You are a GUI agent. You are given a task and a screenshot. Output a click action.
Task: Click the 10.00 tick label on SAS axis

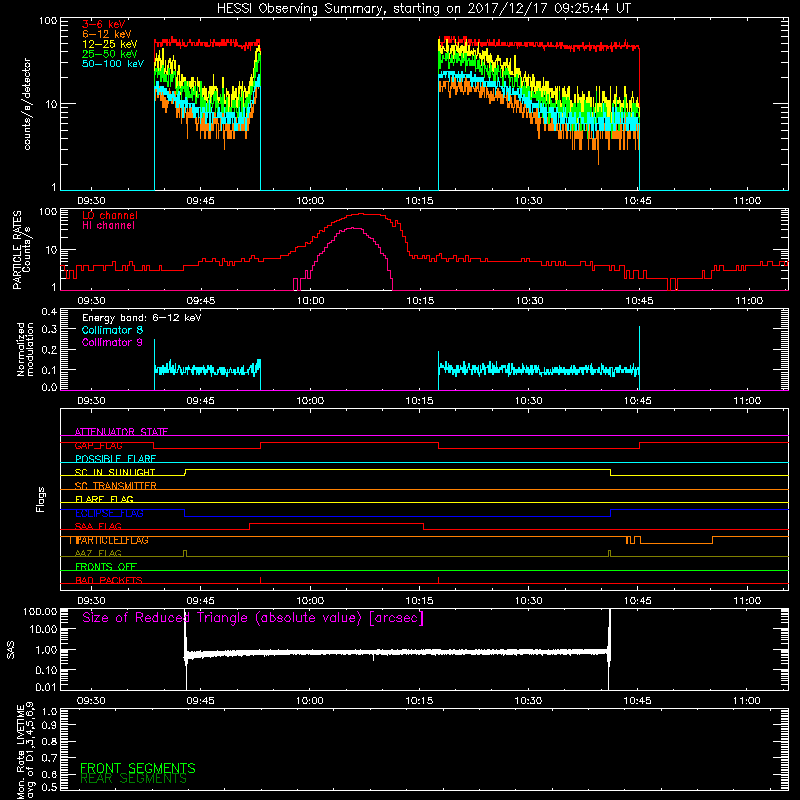pos(43,630)
